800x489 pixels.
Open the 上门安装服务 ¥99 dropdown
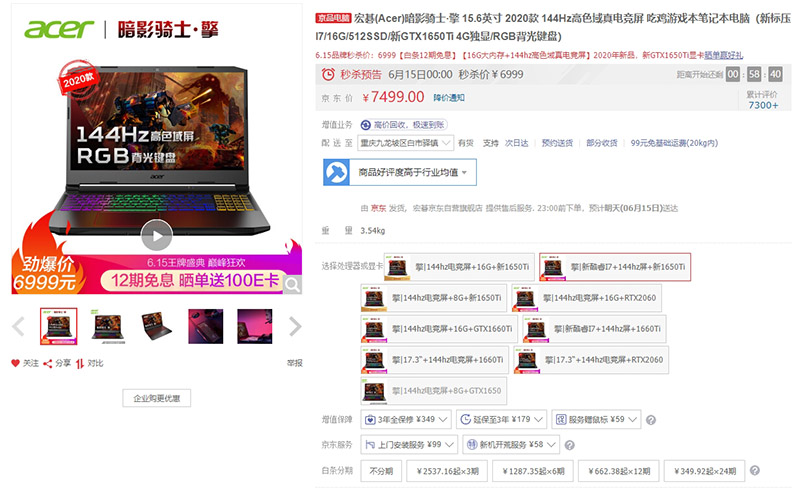[409, 445]
